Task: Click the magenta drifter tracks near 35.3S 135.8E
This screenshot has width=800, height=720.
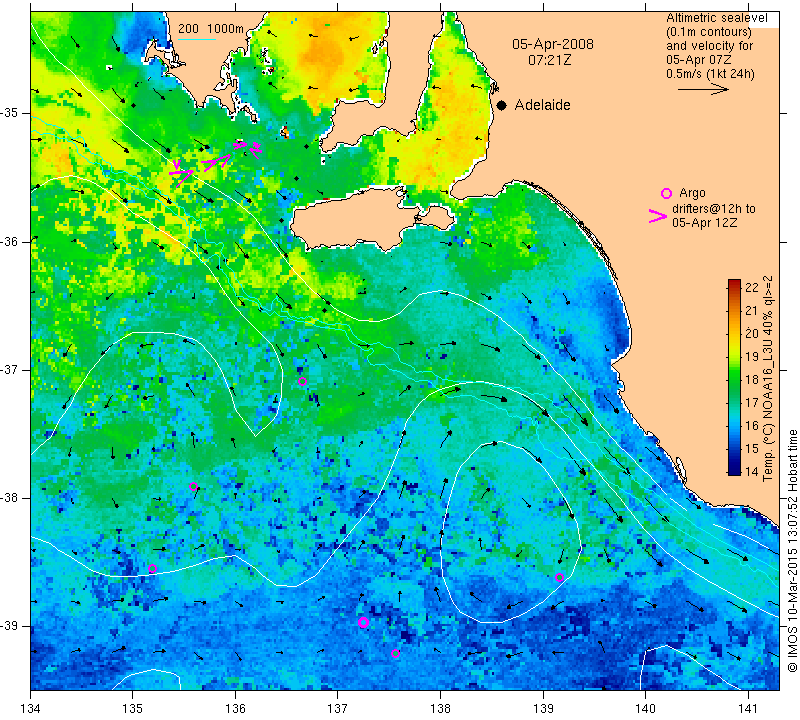Action: point(216,163)
